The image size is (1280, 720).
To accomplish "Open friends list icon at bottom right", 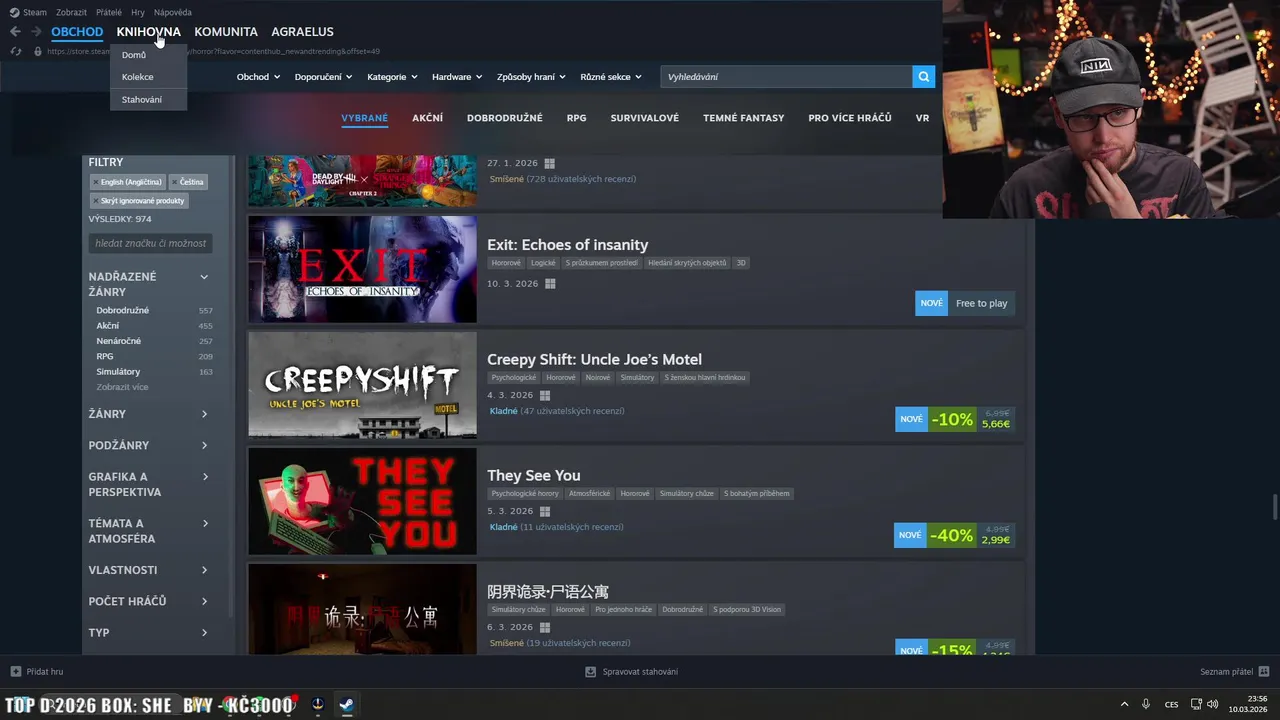I will (x=1264, y=672).
